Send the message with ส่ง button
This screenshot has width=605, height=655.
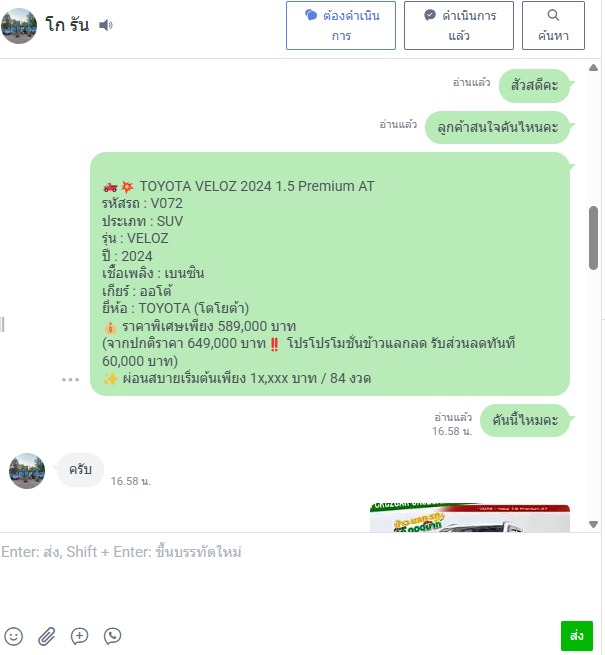click(577, 635)
